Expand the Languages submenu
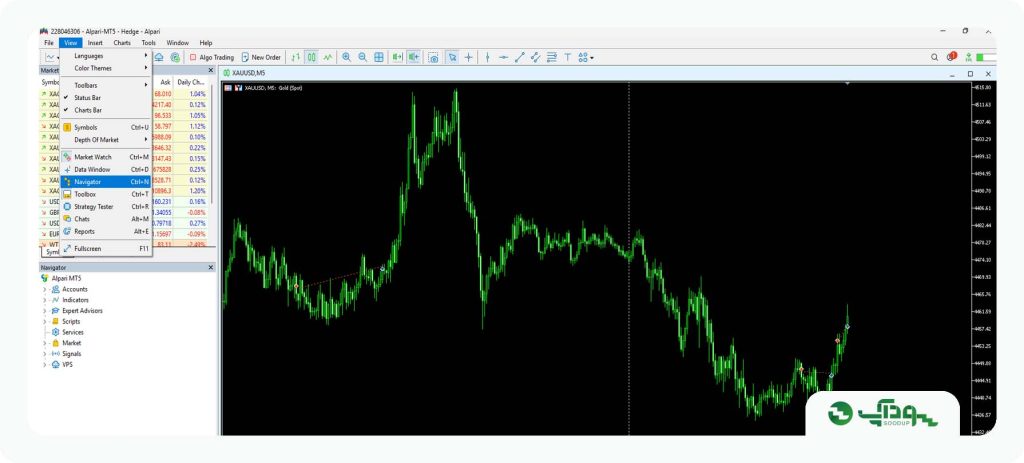1024x463 pixels. point(106,56)
